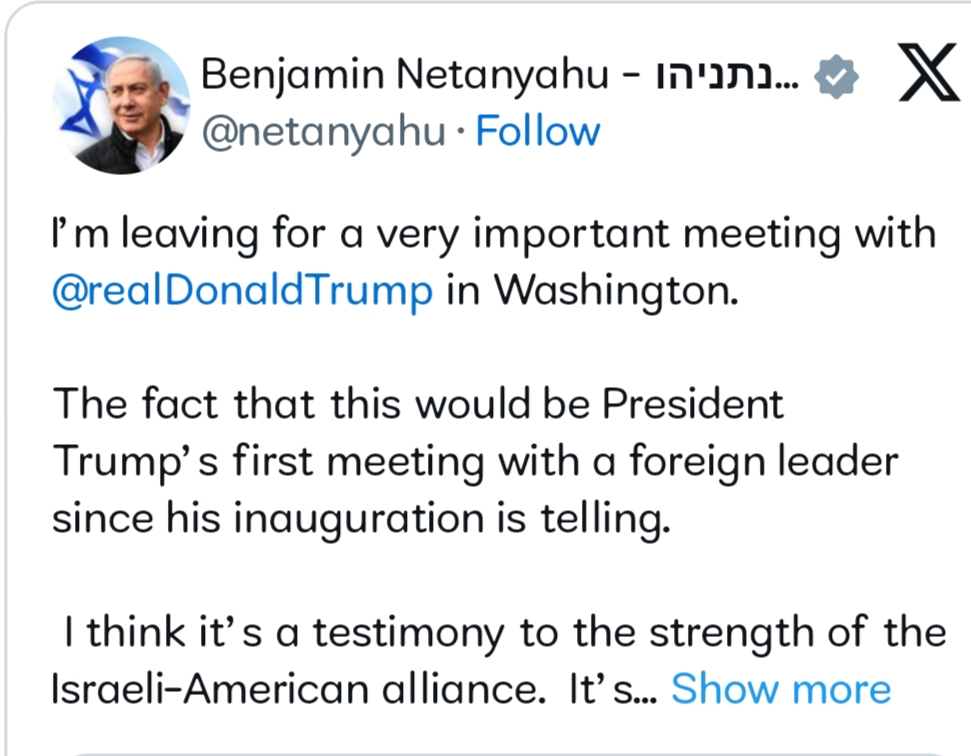Click the paragraph starting "I think it's a testimony"
Image resolution: width=971 pixels, height=756 pixels.
click(499, 660)
